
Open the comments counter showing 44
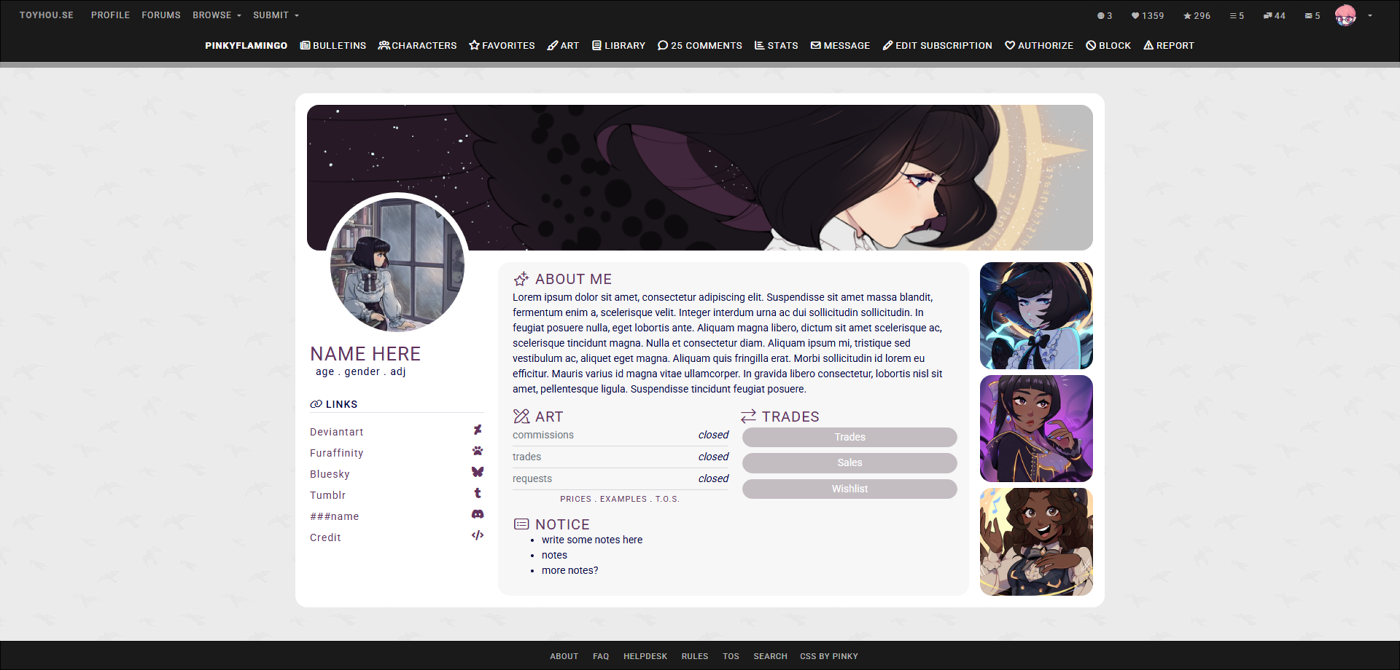point(1274,15)
